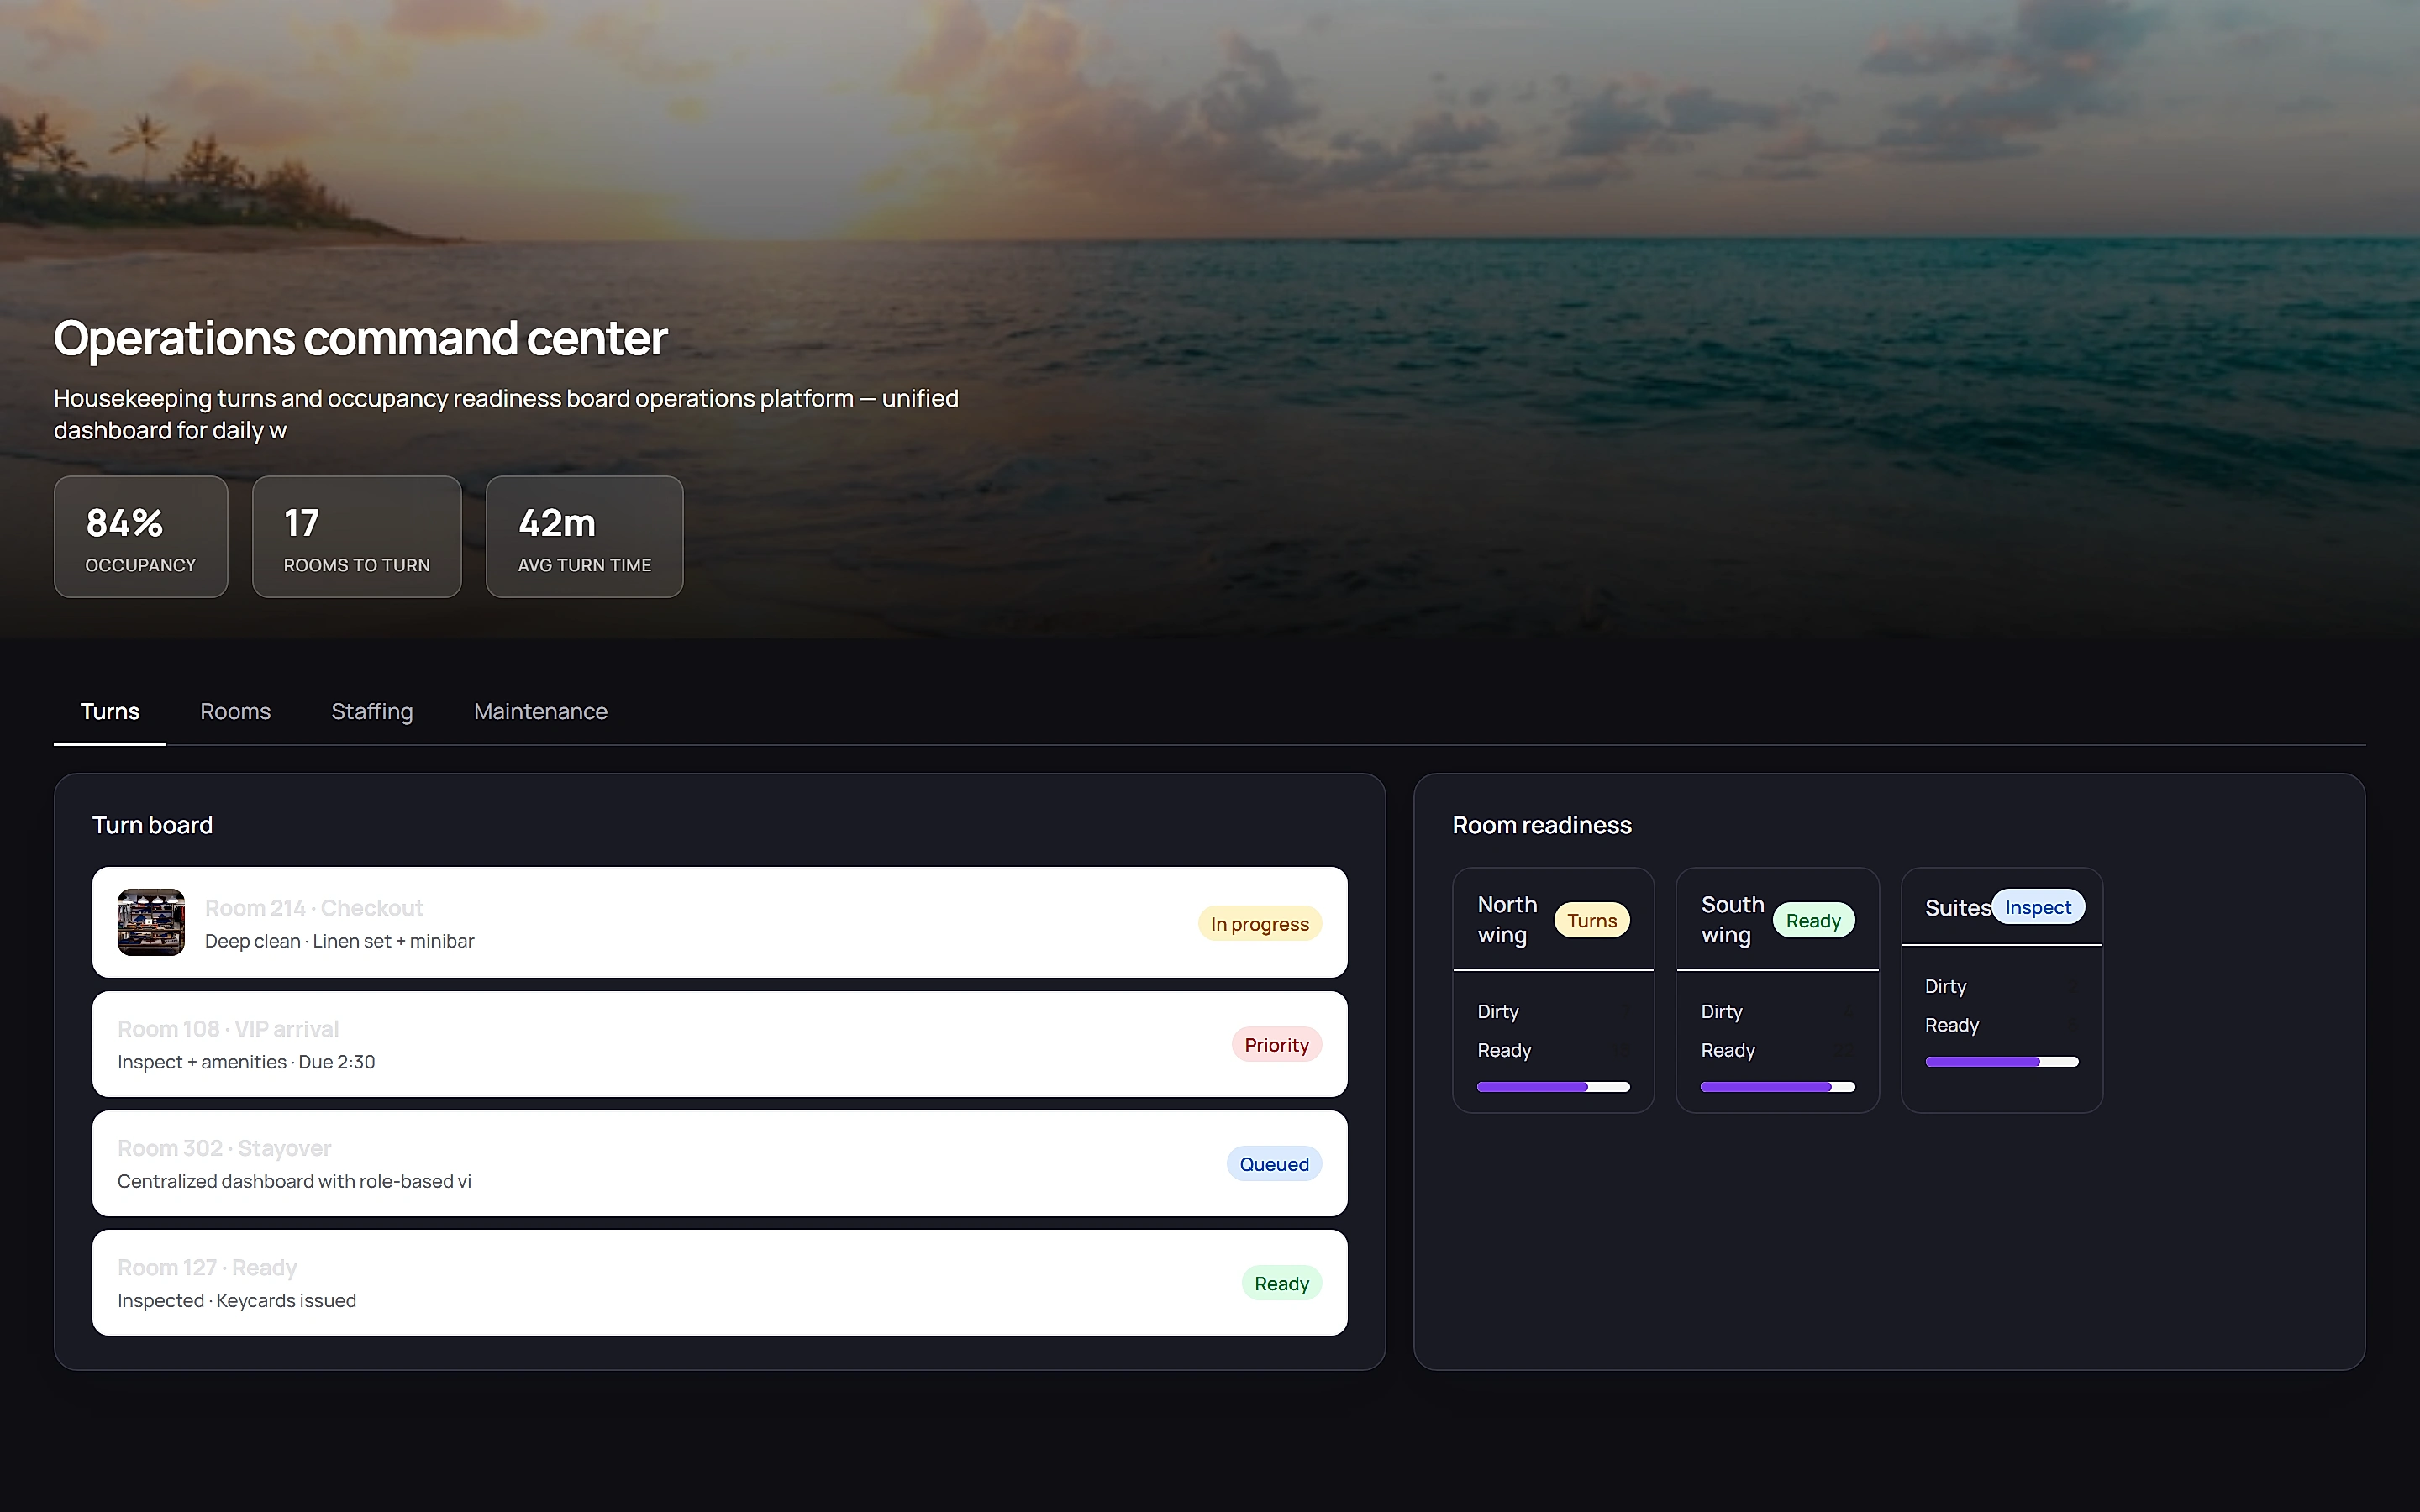Screen dimensions: 2420x1512
Task: Click the North wing progress bar
Action: pyautogui.click(x=1553, y=1087)
